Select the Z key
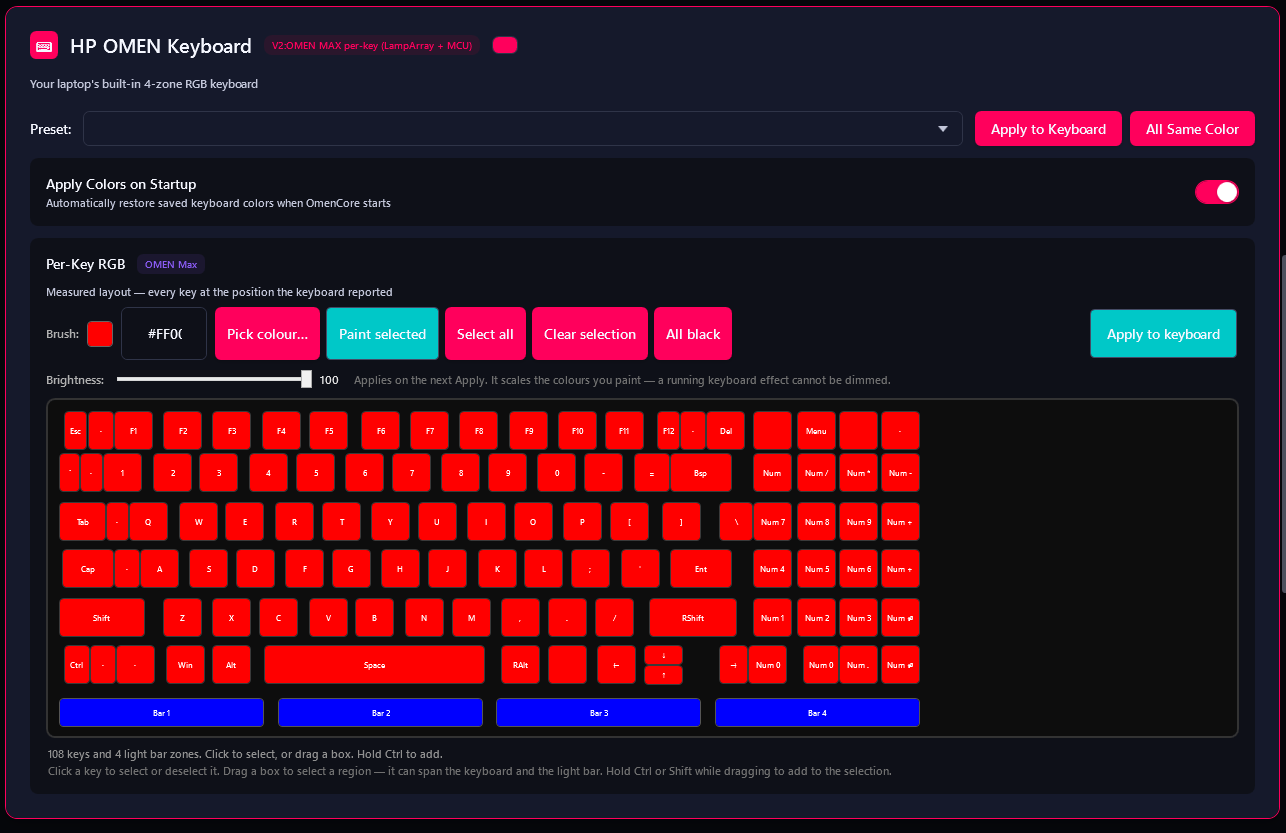 tap(182, 618)
